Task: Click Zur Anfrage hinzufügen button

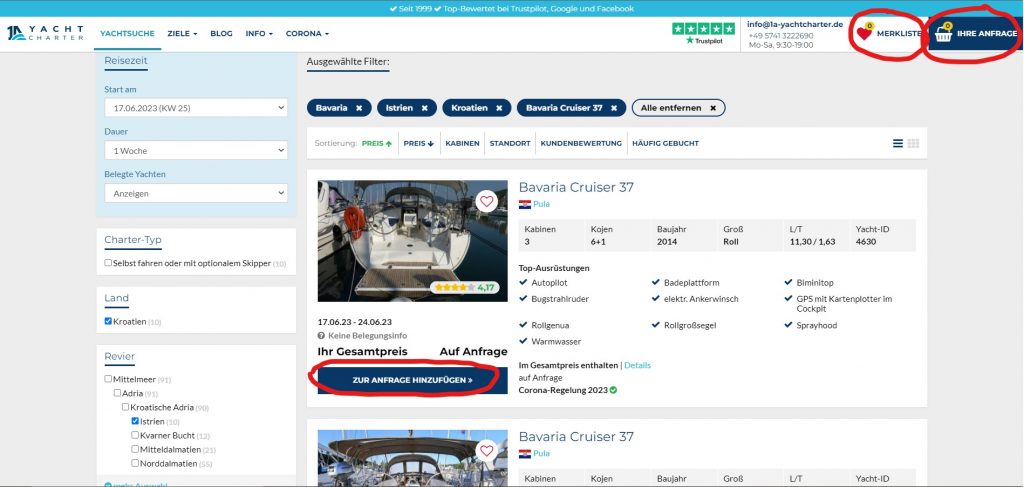Action: (411, 380)
